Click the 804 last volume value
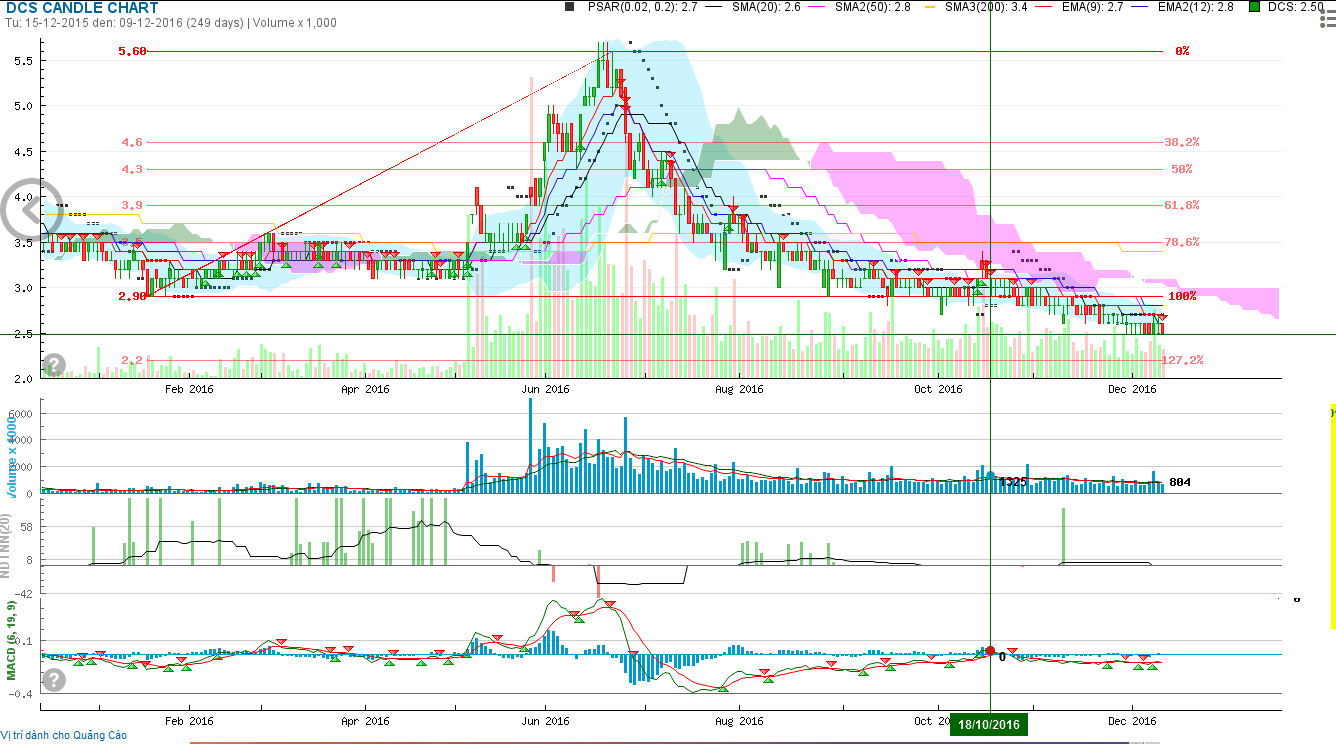Viewport: 1336px width, 744px height. (1179, 482)
